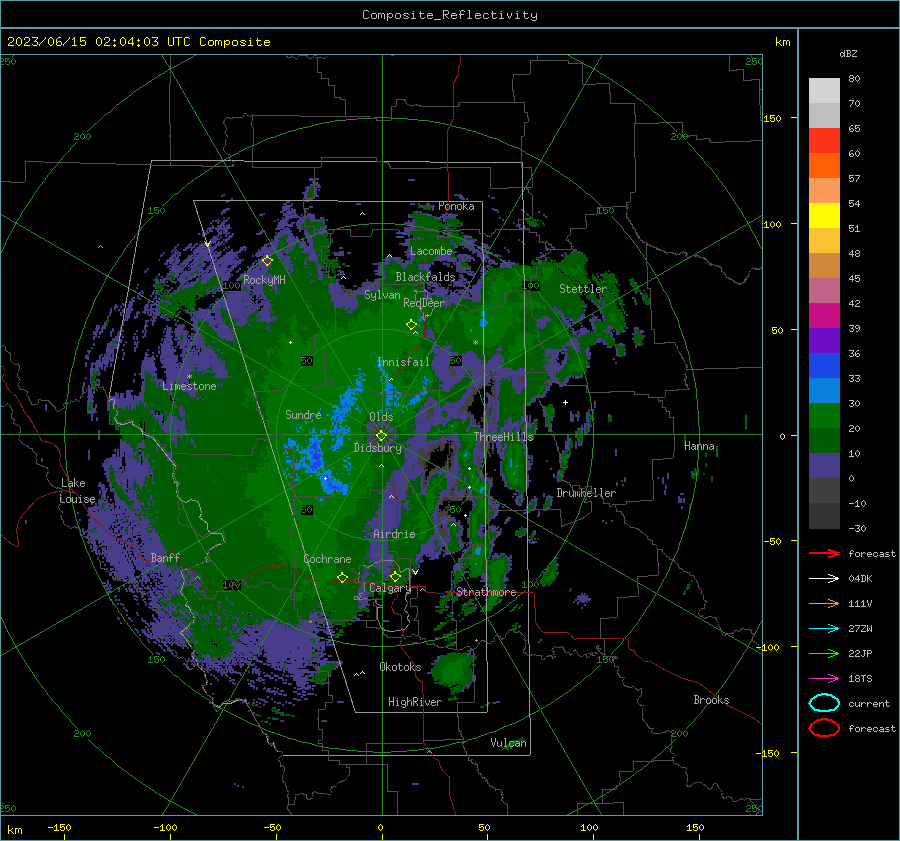This screenshot has height=841, width=900.
Task: Click the Innisfail label
Action: tap(403, 362)
